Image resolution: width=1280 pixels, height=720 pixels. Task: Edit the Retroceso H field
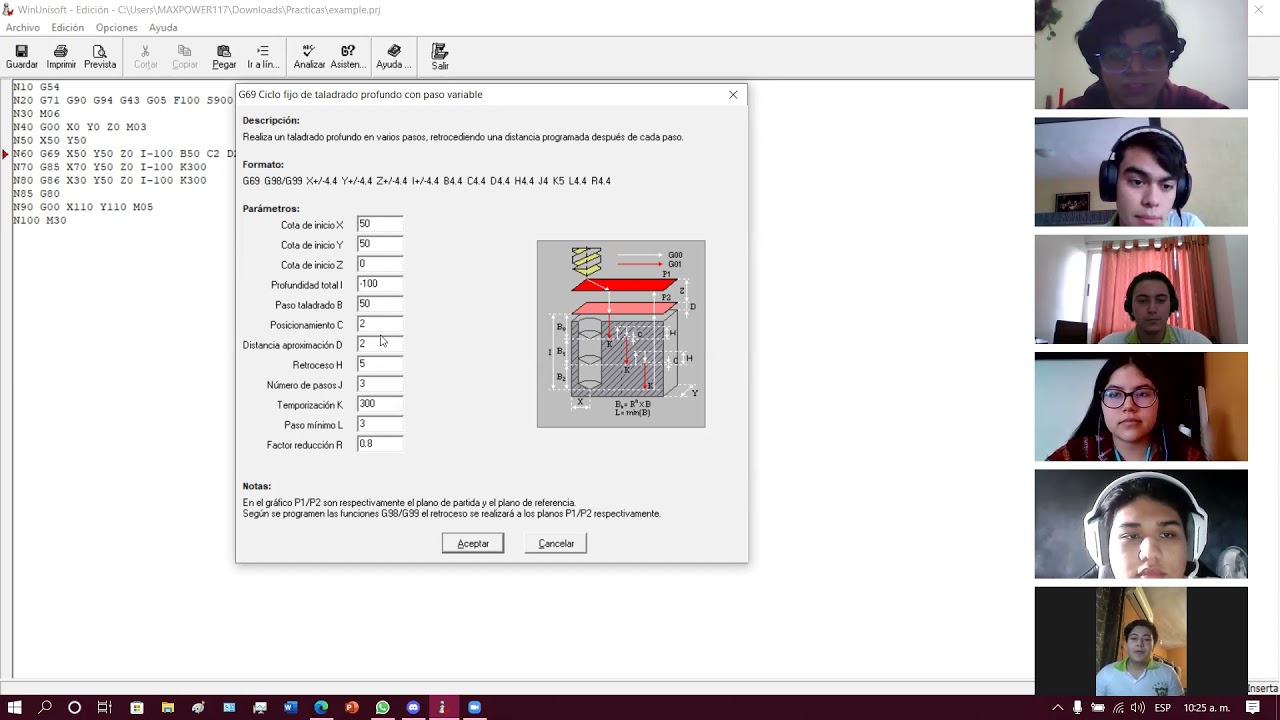click(380, 364)
